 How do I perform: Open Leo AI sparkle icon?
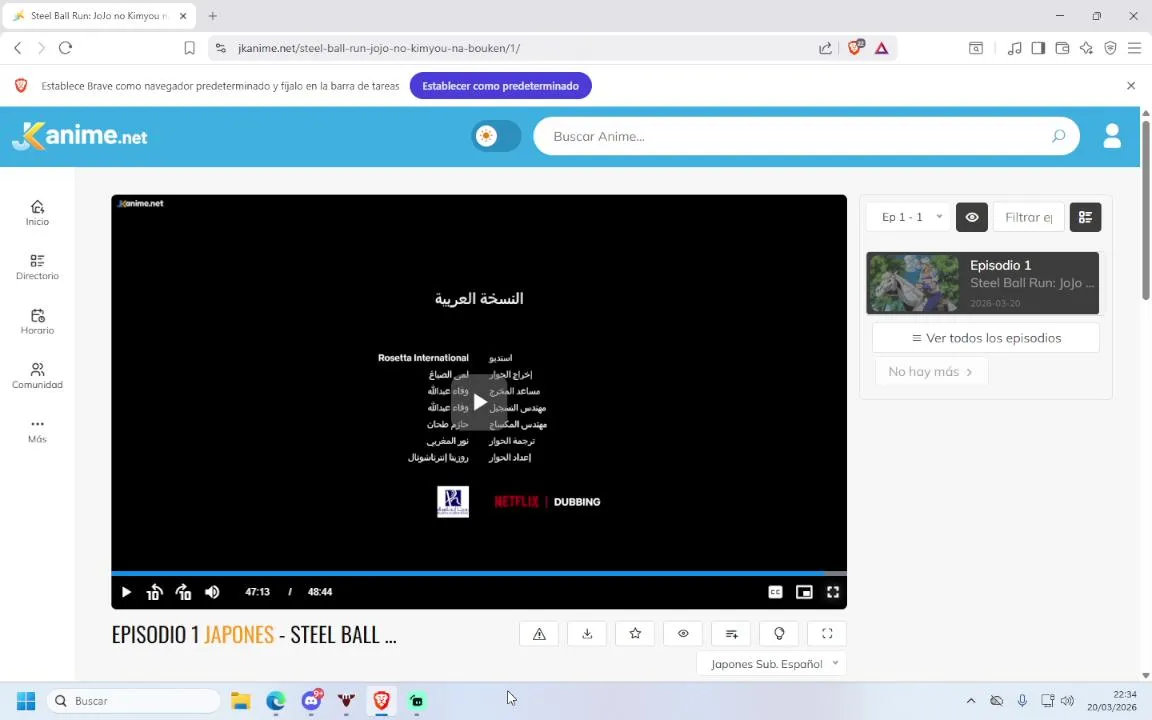1087,48
